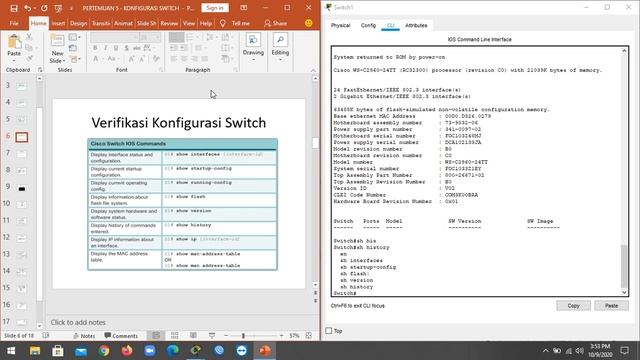Open the slide Layout dropdown
This screenshot has height=360, width=640.
(x=74, y=37)
